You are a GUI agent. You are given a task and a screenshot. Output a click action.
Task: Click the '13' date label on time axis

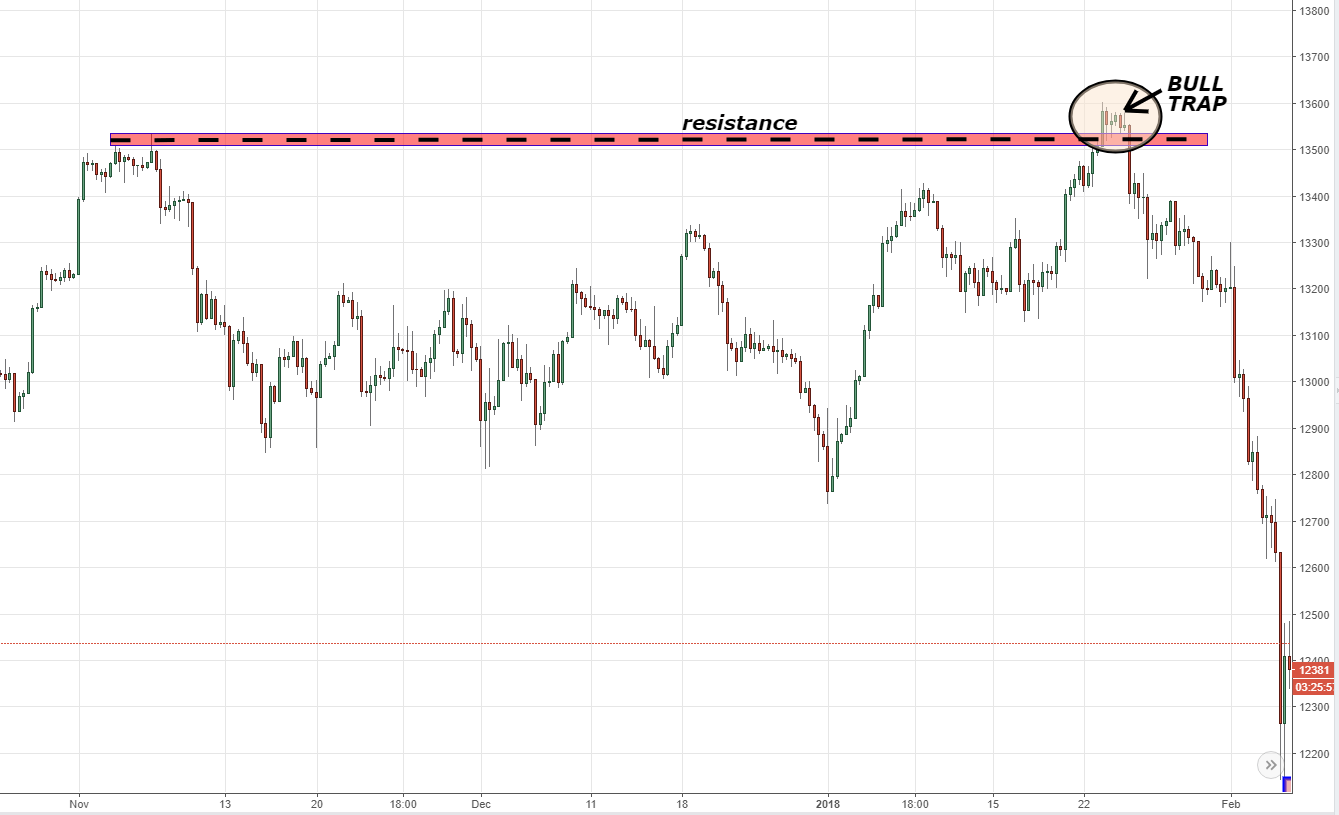pos(226,803)
